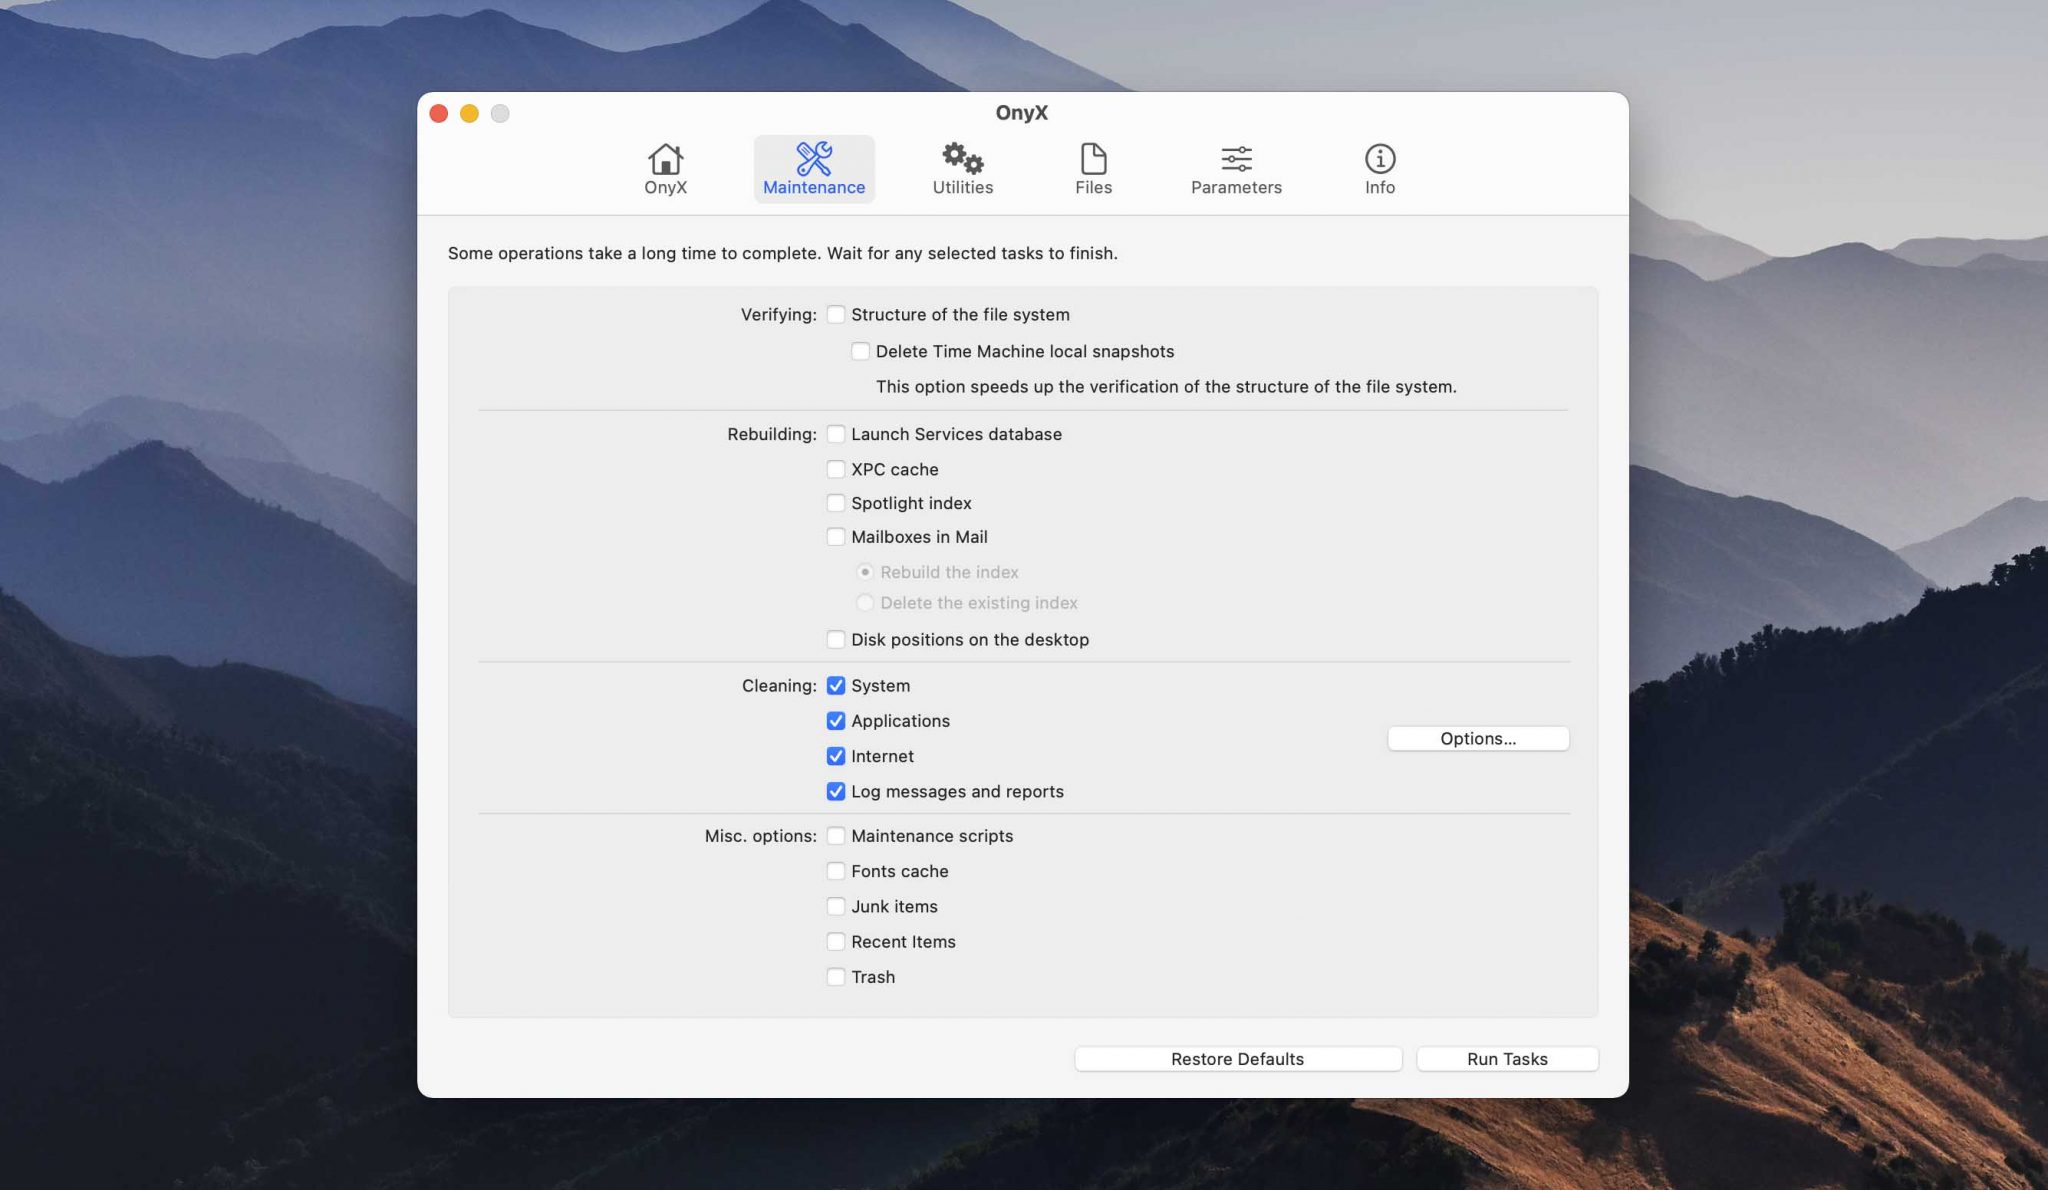Check the XPC cache rebuild option
2048x1190 pixels.
click(x=836, y=469)
